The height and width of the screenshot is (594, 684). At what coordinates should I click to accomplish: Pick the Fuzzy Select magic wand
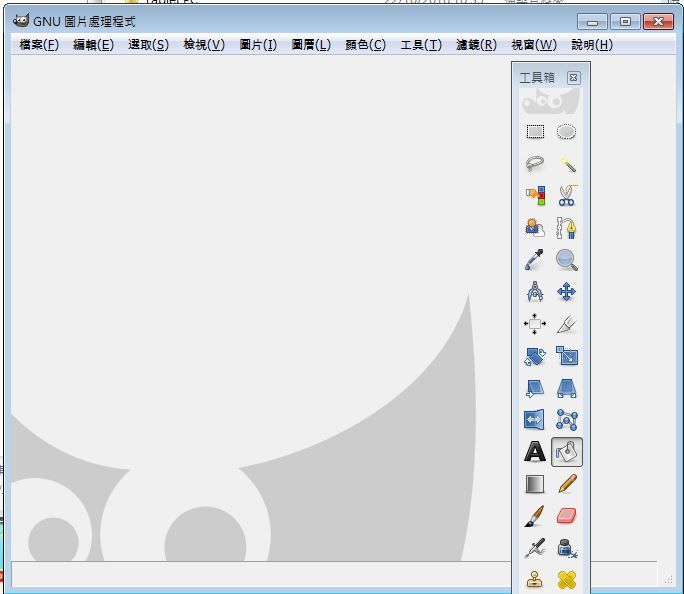566,164
